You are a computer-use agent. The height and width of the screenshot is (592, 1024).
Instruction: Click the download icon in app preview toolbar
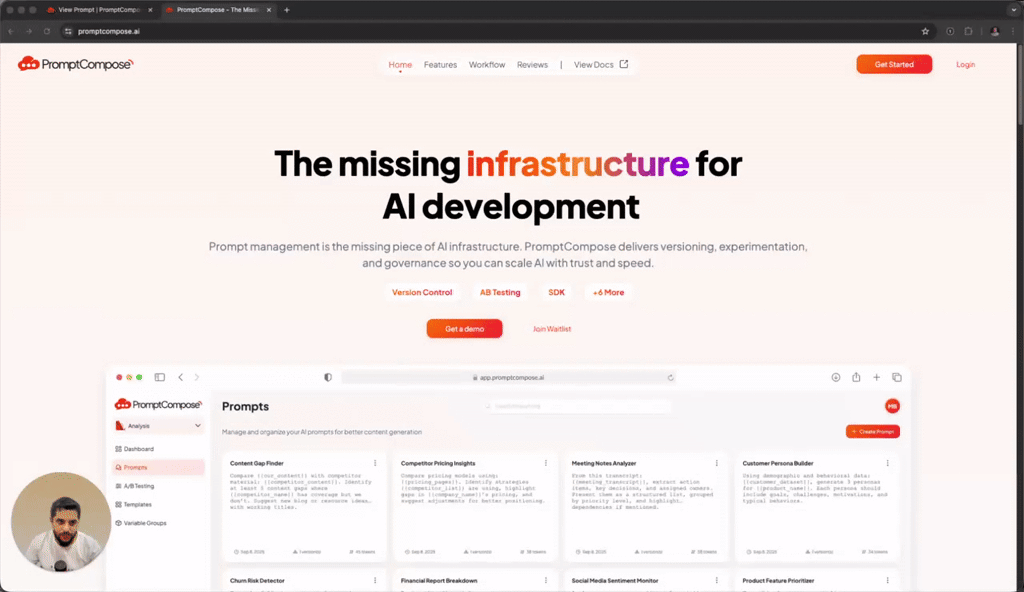[835, 377]
